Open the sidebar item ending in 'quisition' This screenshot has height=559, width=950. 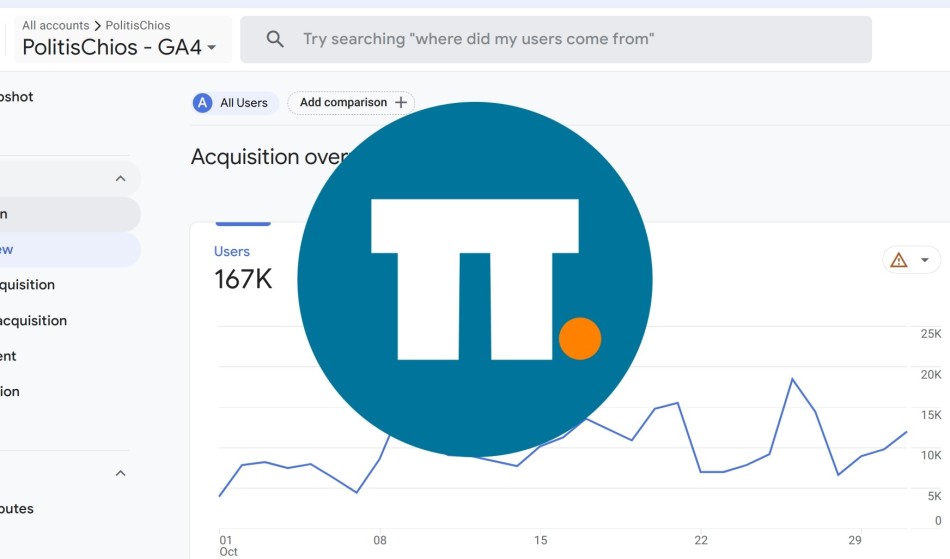click(x=27, y=285)
